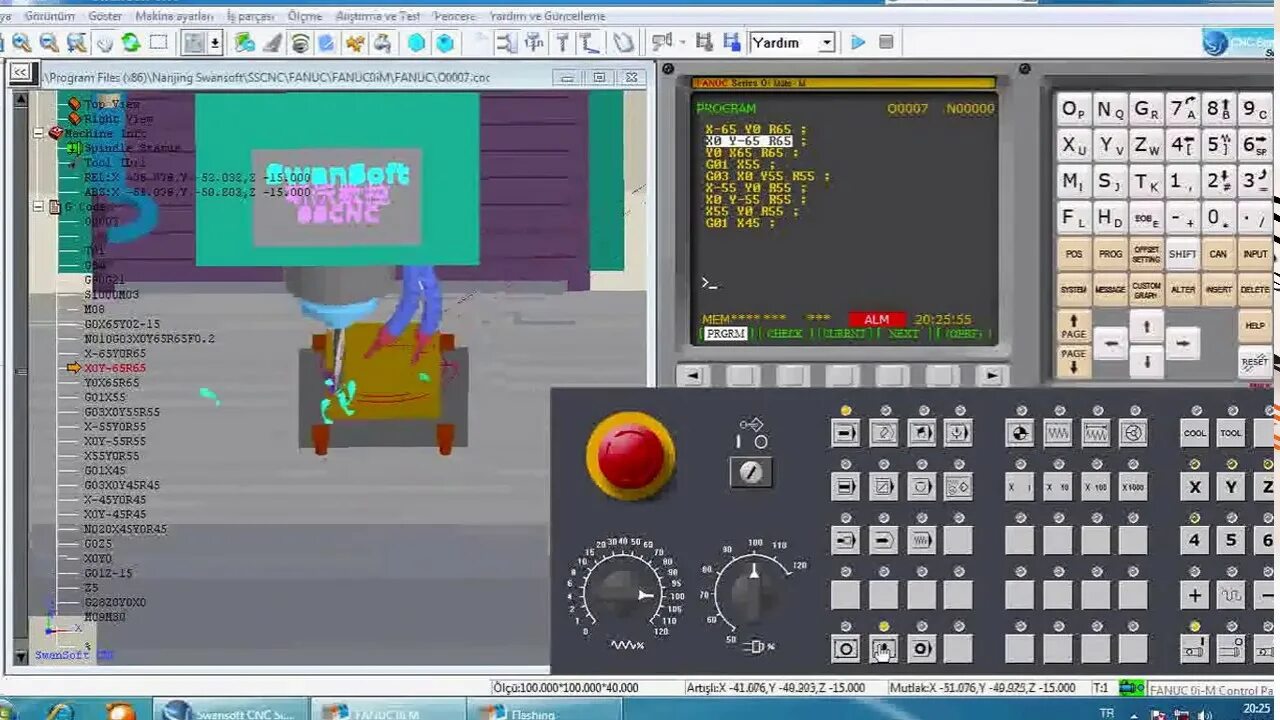Click the left-arrow softkey under CRT
The height and width of the screenshot is (720, 1280).
[x=694, y=376]
